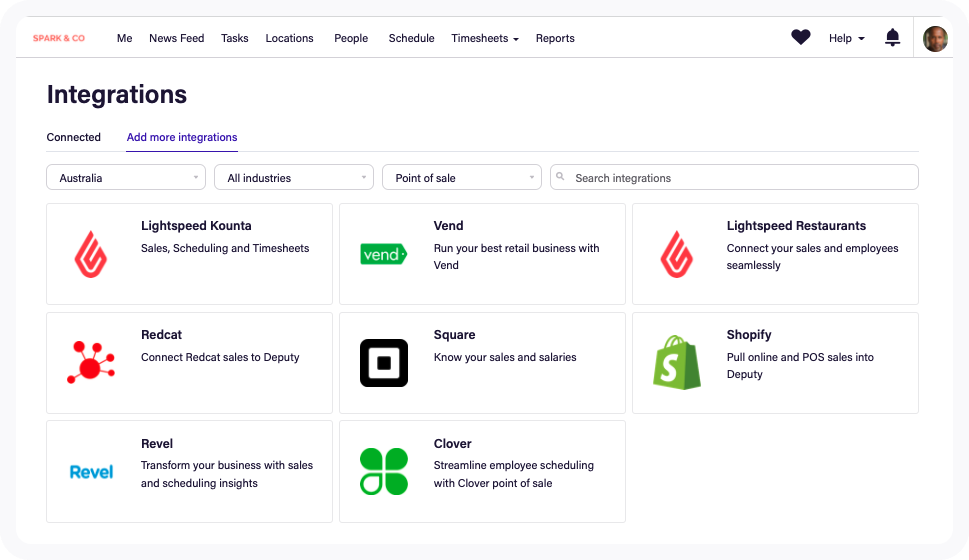The width and height of the screenshot is (969, 560).
Task: Open the user profile avatar
Action: (935, 38)
